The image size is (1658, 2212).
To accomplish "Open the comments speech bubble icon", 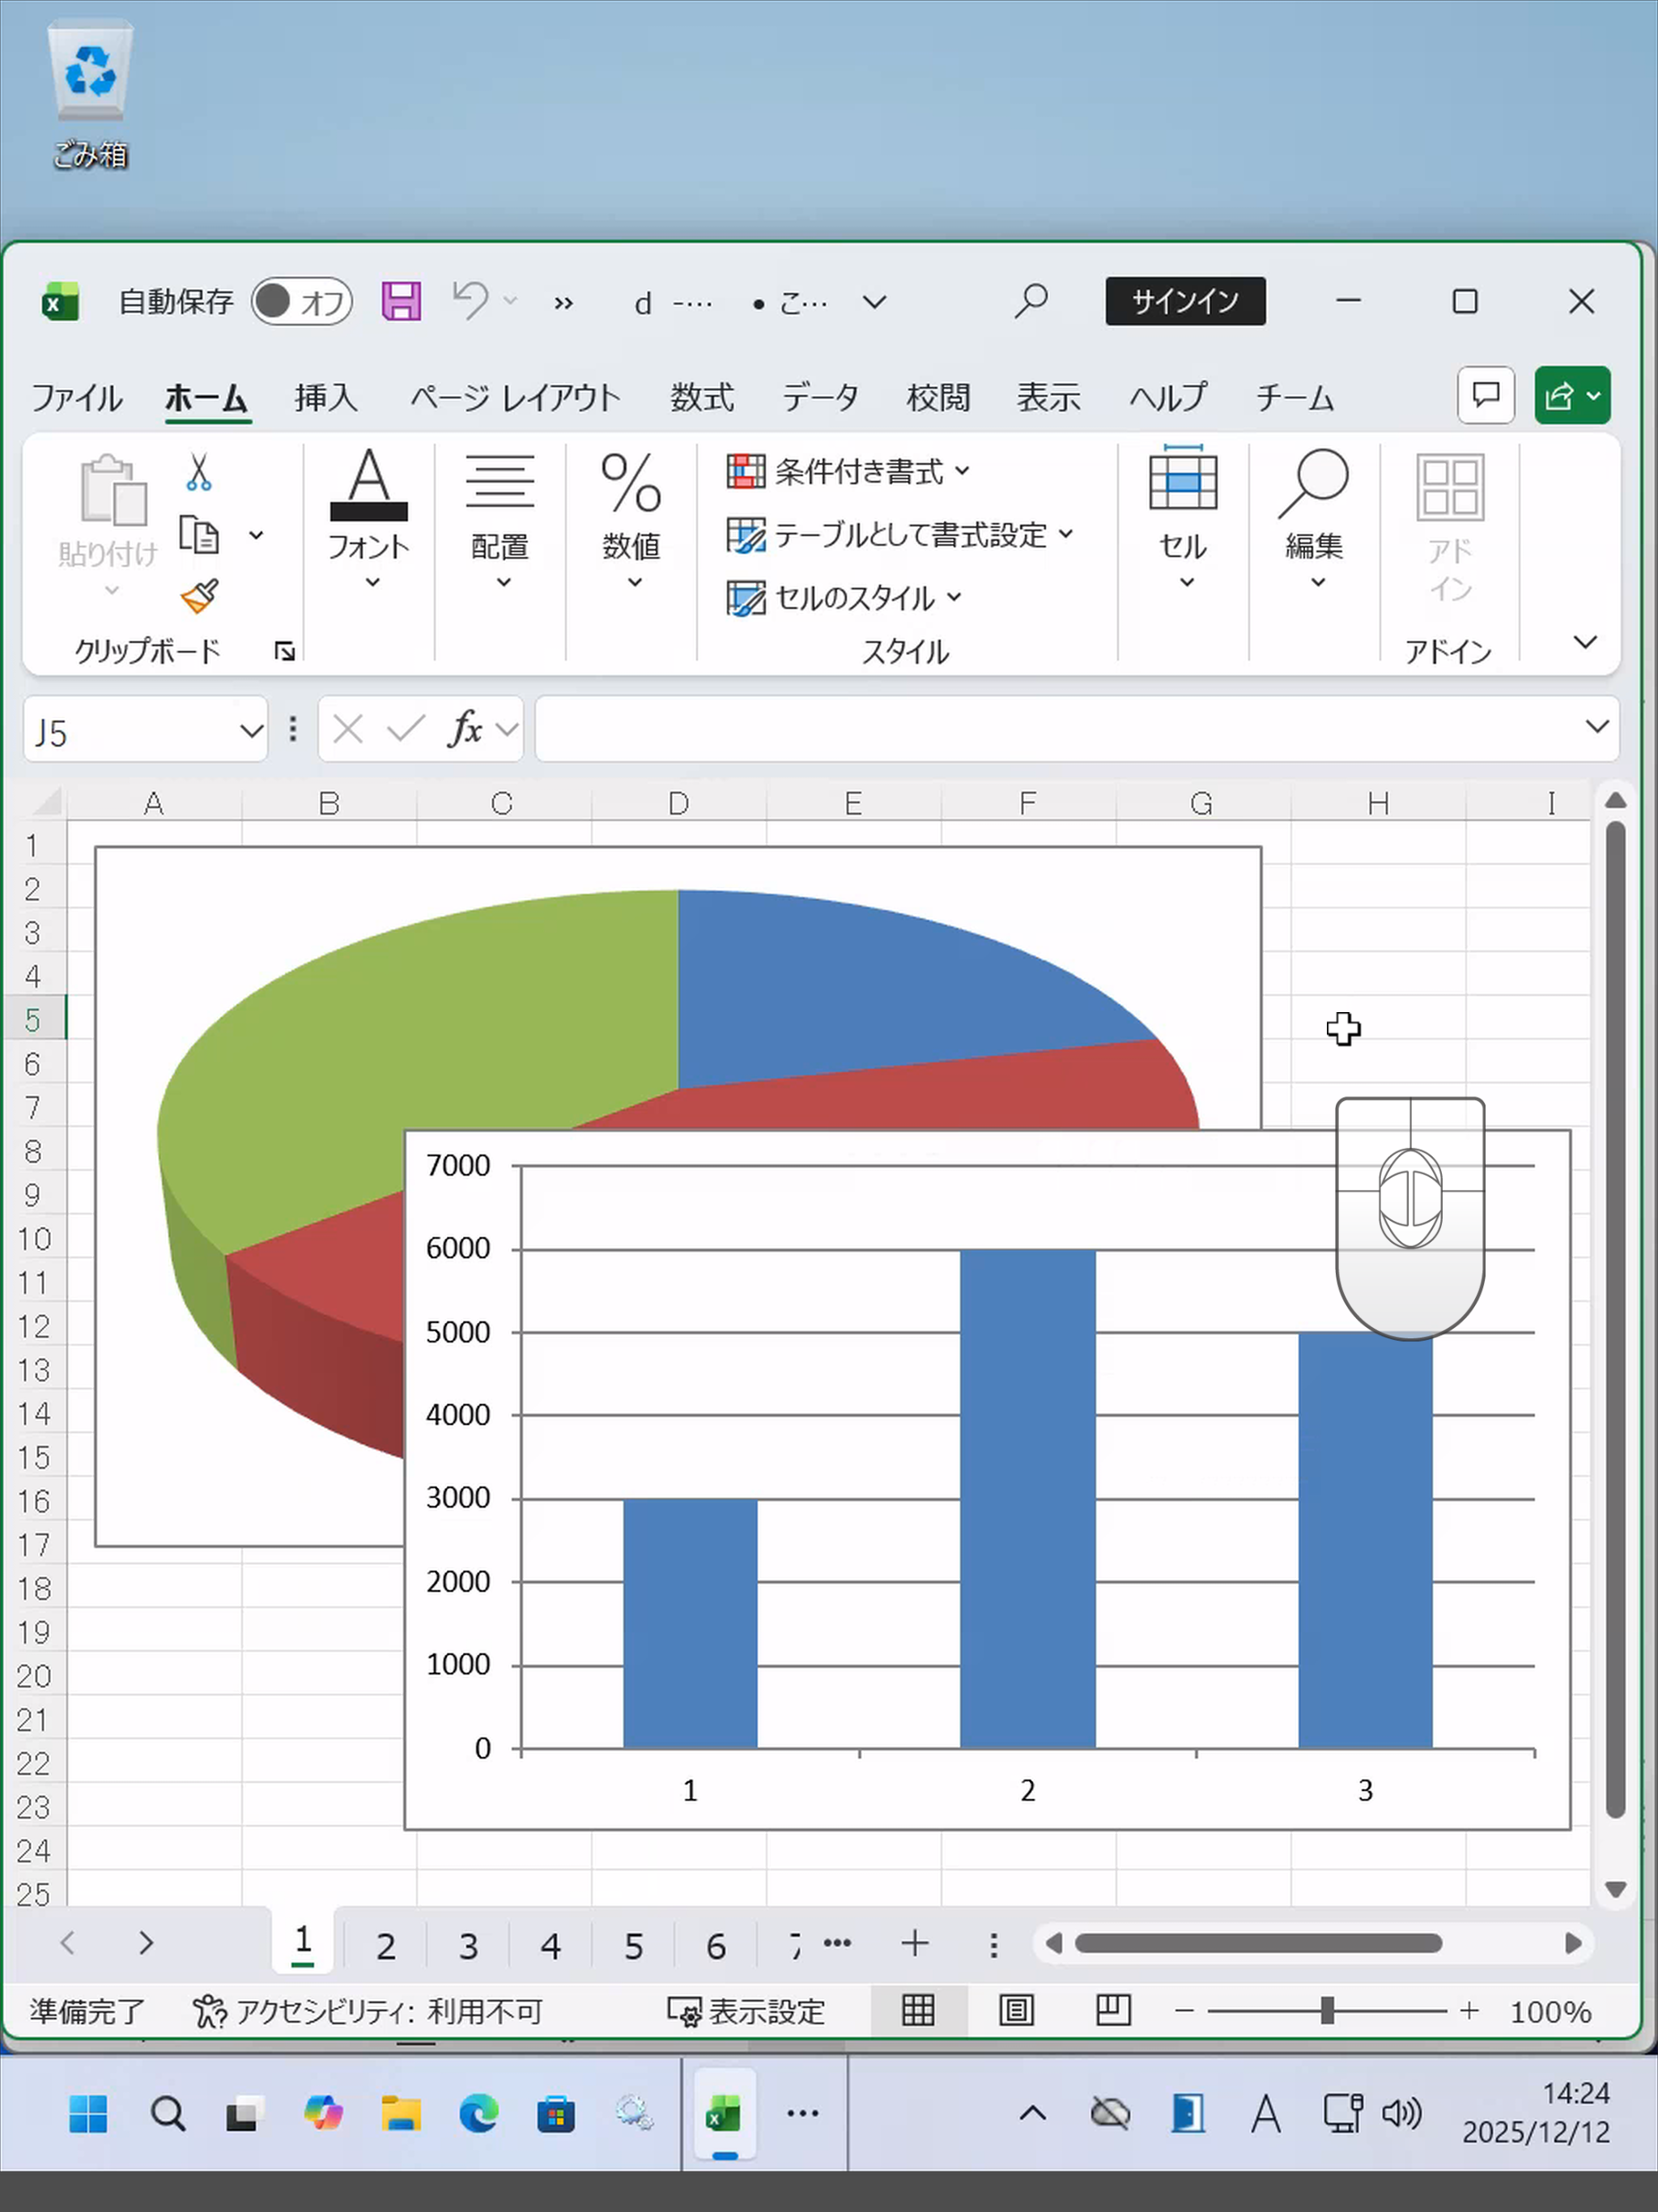I will [1485, 396].
